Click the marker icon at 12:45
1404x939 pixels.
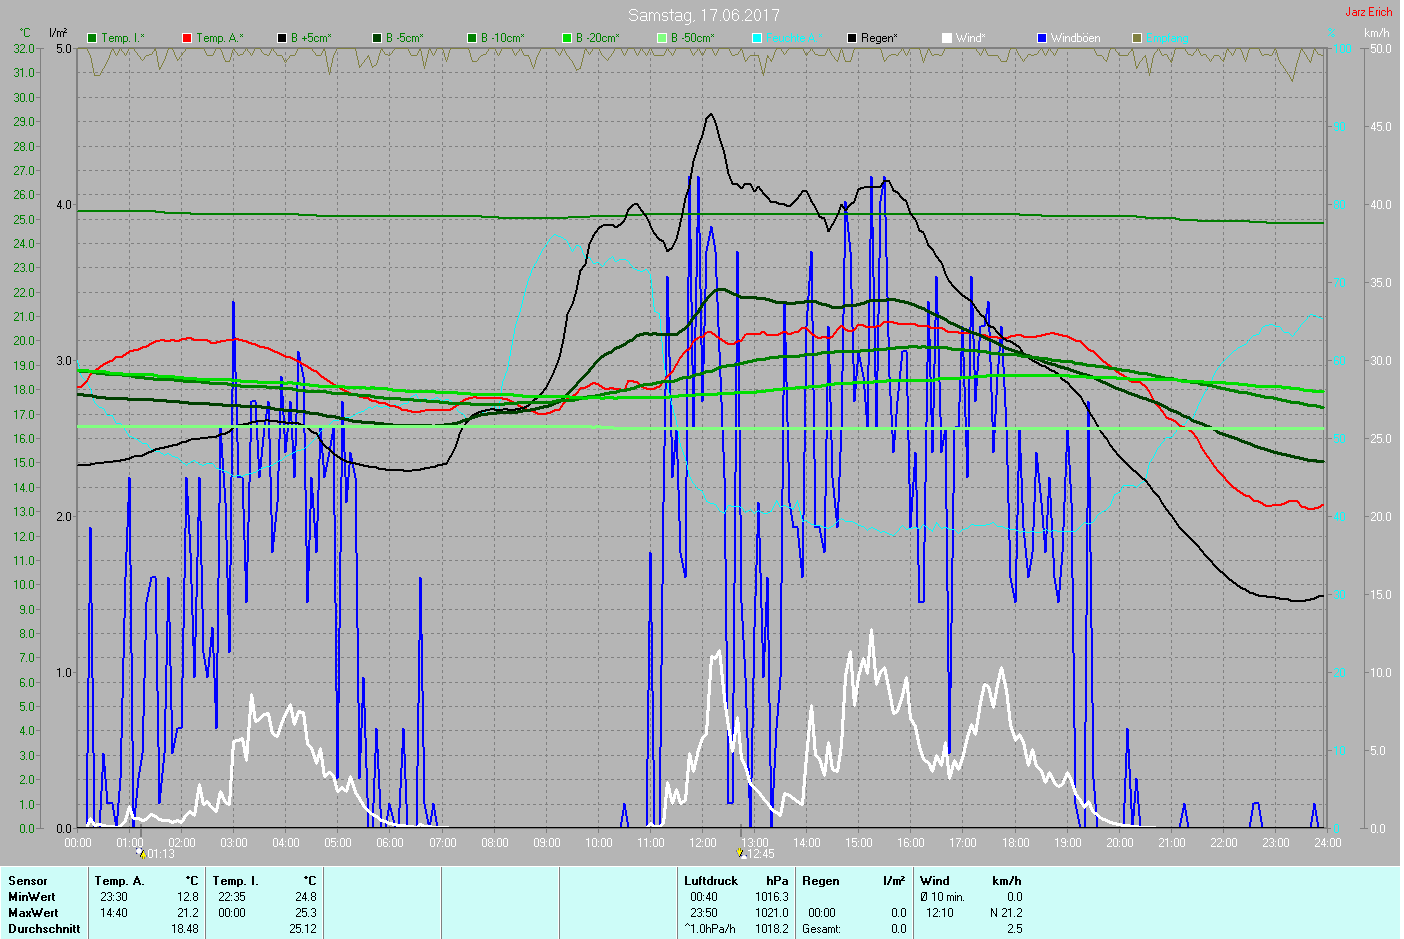click(x=741, y=853)
